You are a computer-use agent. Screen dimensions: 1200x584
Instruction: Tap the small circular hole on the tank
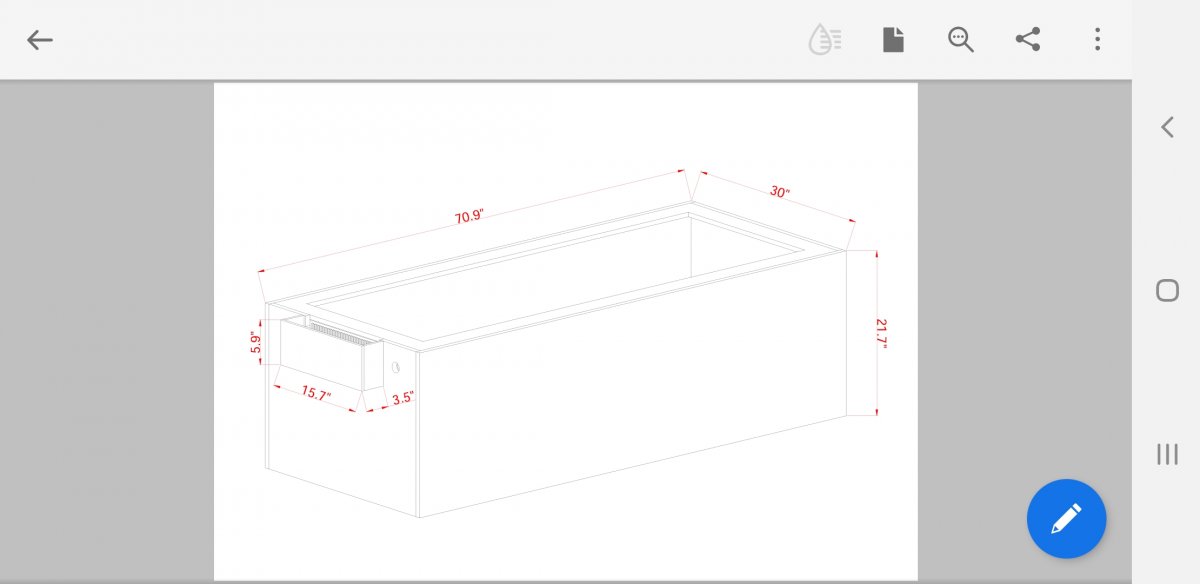click(396, 367)
